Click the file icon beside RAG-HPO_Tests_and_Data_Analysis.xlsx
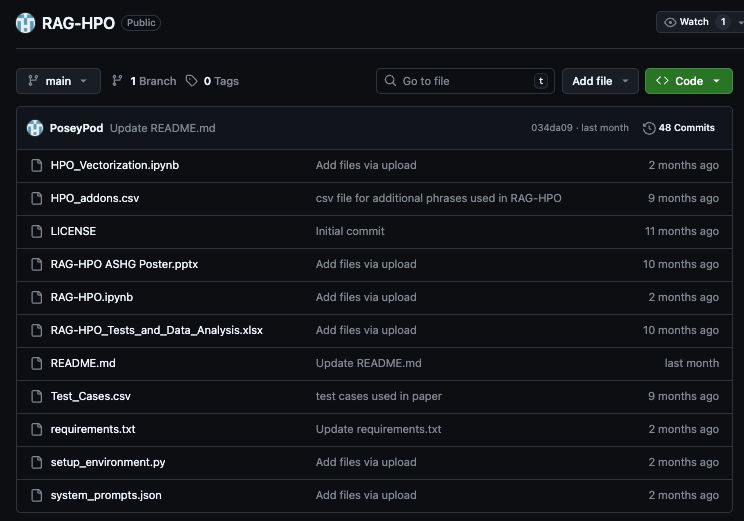The image size is (744, 521). [37, 330]
